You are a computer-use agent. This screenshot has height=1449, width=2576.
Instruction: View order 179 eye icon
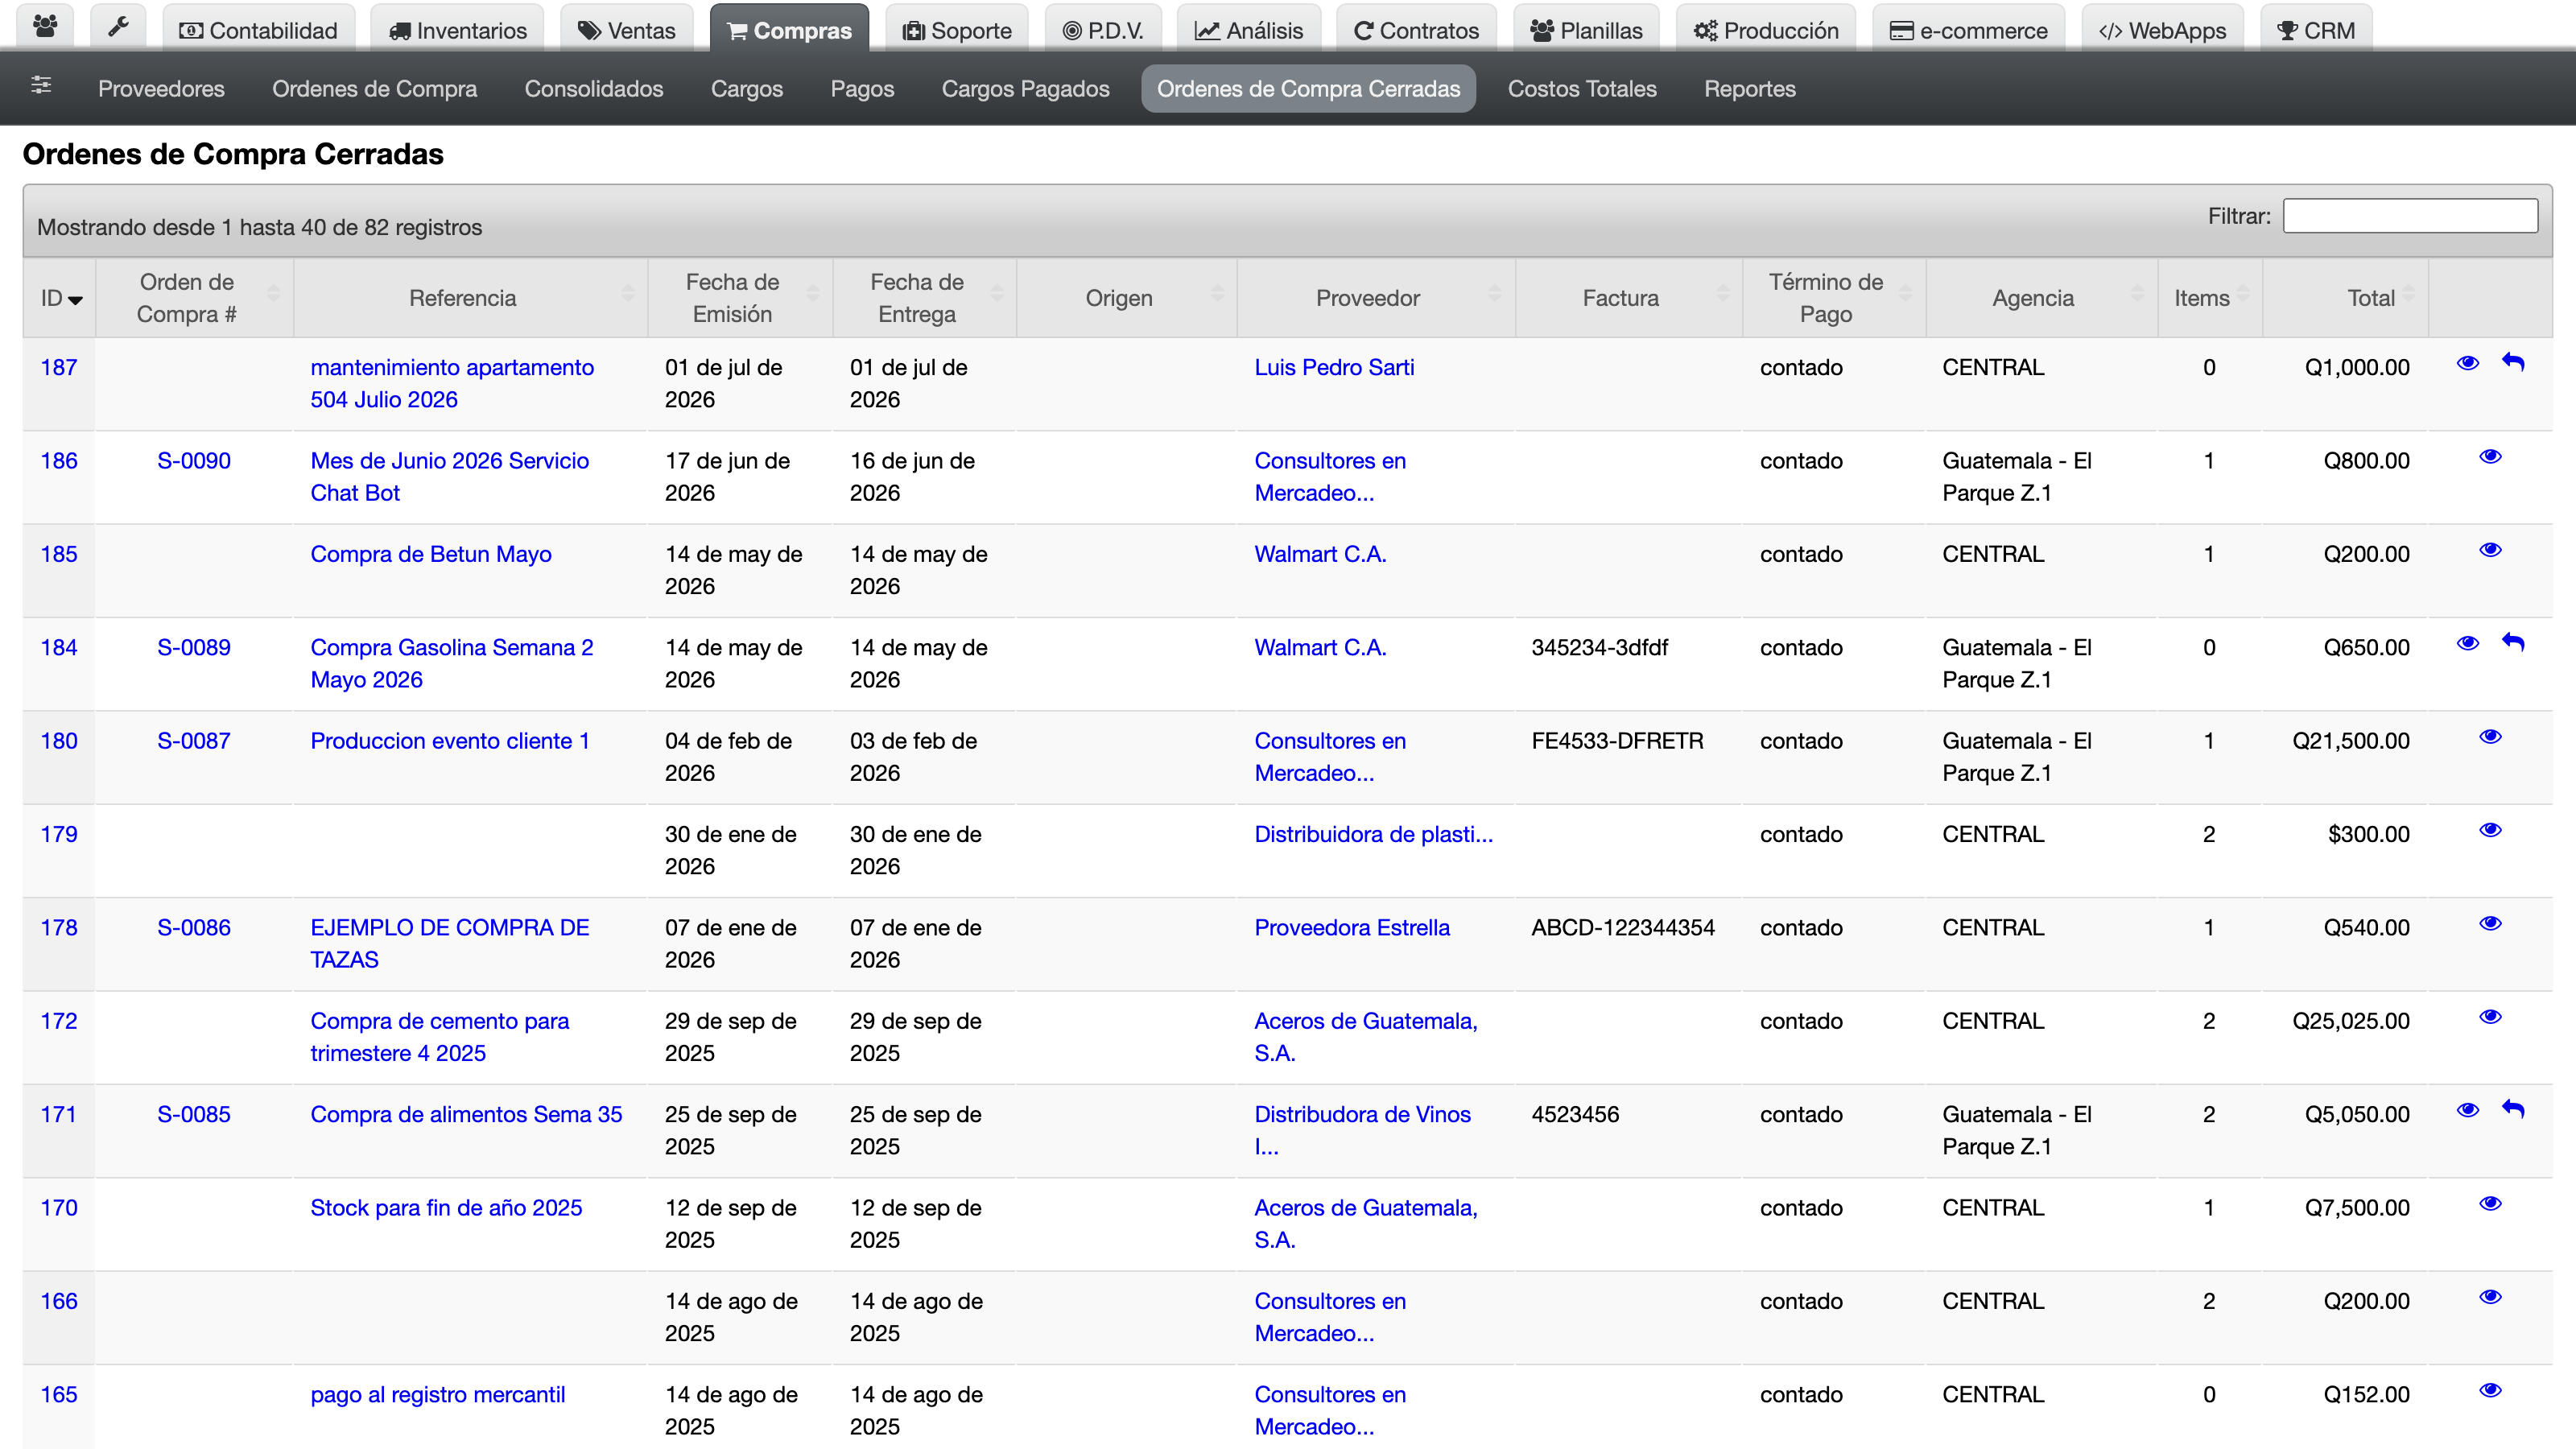(x=2490, y=830)
